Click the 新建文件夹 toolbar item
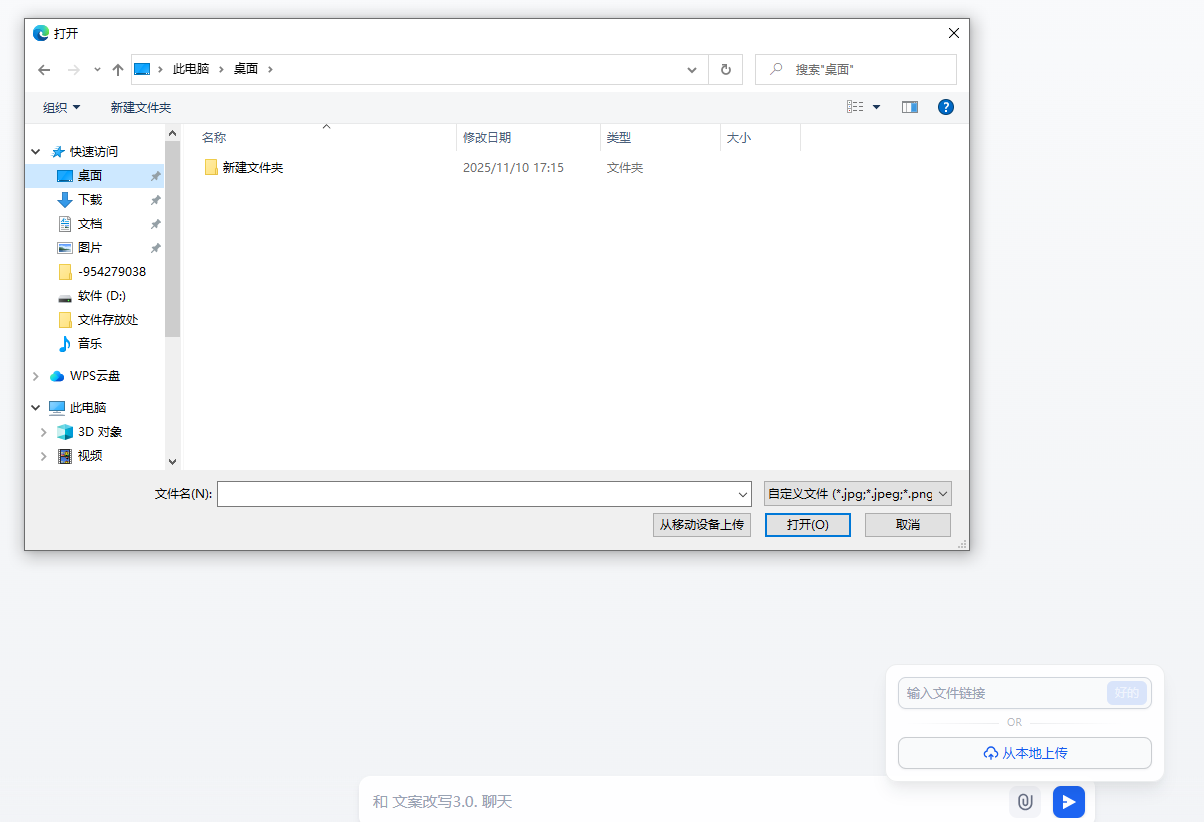 [x=141, y=107]
